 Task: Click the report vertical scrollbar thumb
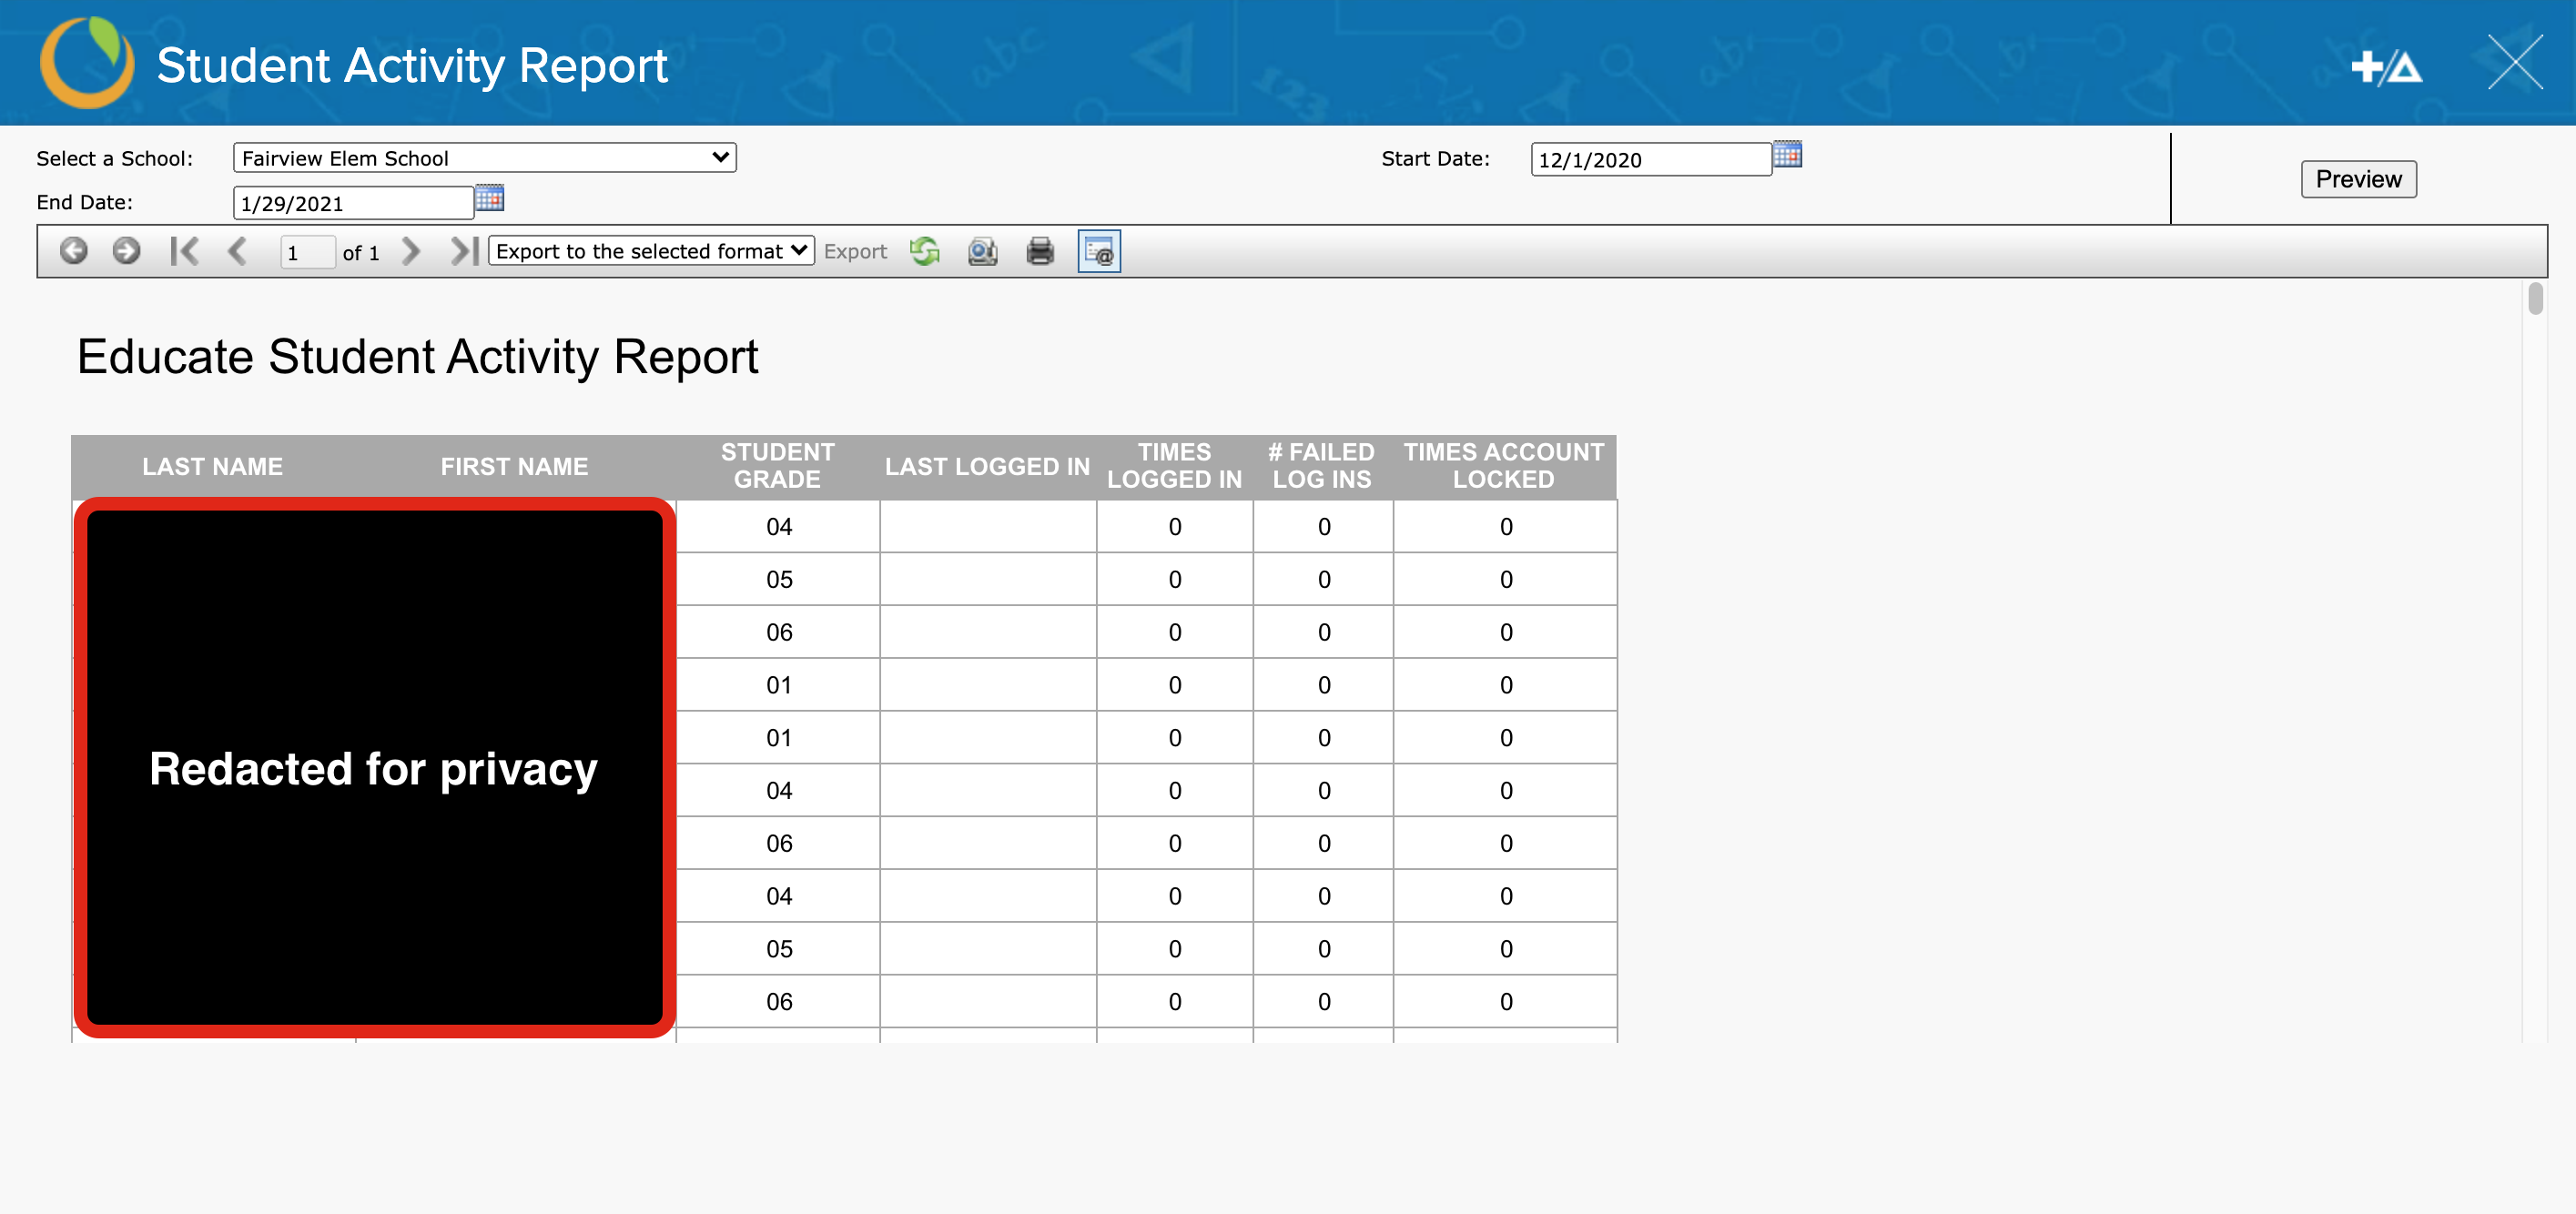[x=2534, y=299]
